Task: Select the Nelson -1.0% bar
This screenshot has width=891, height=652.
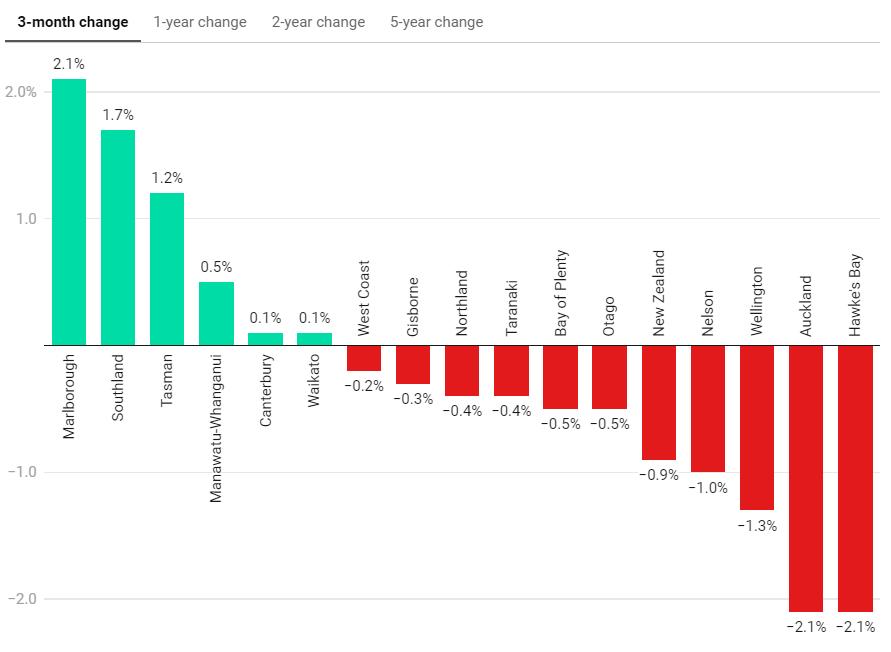Action: pyautogui.click(x=708, y=409)
